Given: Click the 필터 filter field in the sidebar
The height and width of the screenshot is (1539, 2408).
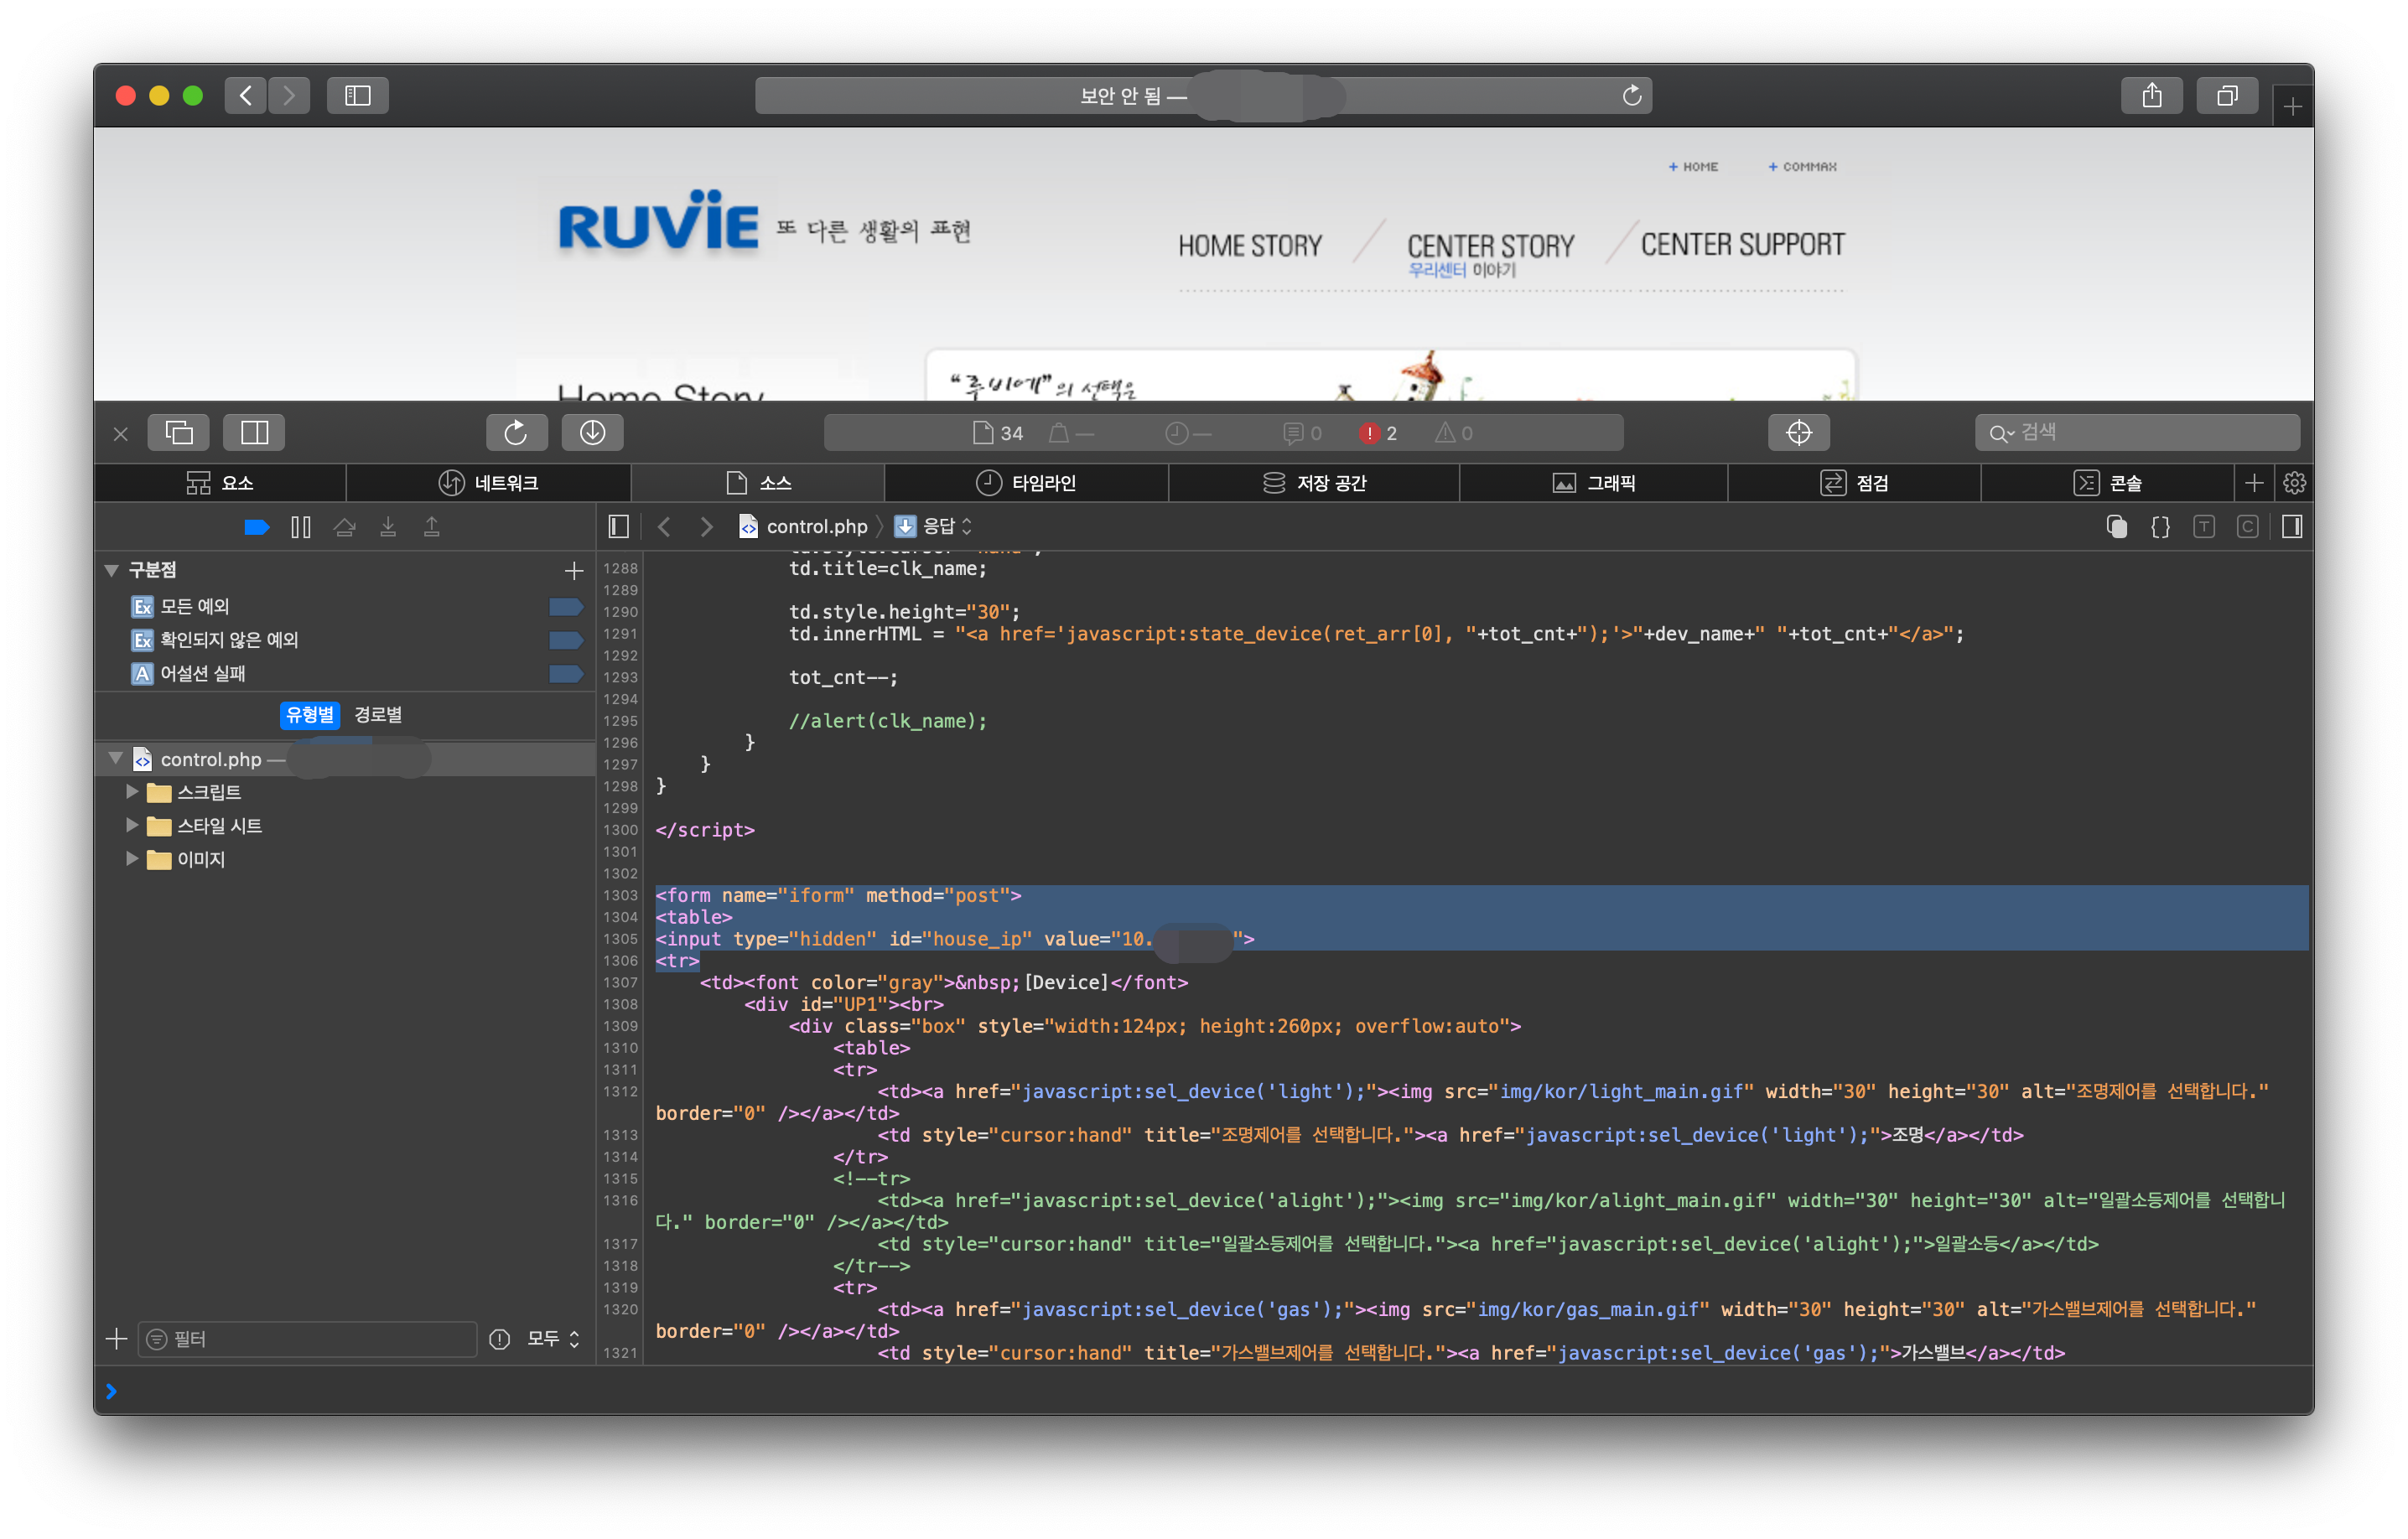Looking at the screenshot, I should tap(310, 1339).
